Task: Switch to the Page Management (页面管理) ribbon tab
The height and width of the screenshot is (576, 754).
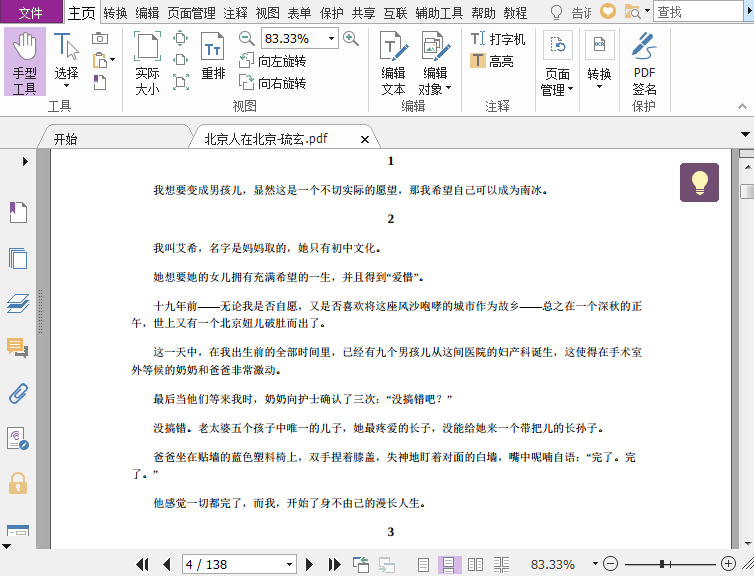Action: tap(191, 13)
